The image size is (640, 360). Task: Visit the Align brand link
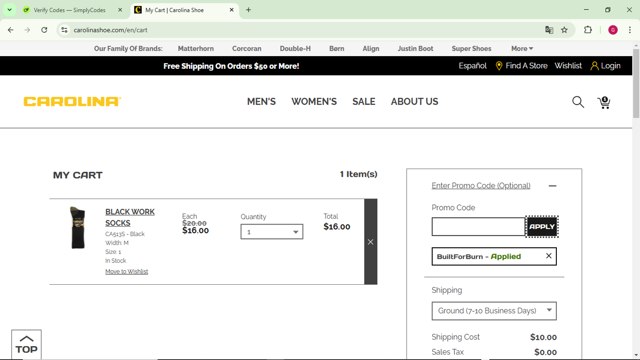[371, 49]
